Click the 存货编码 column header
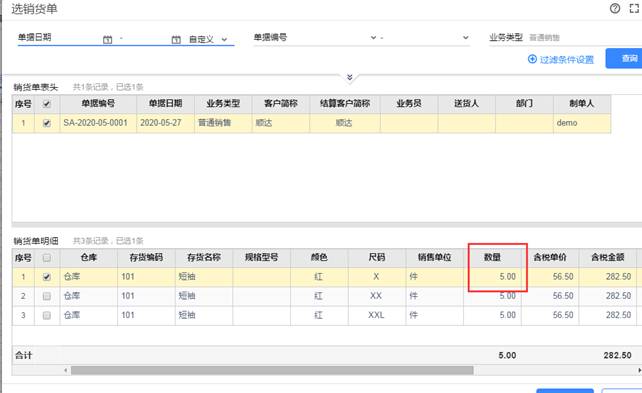Viewport: 642px width, 393px height. tap(146, 257)
